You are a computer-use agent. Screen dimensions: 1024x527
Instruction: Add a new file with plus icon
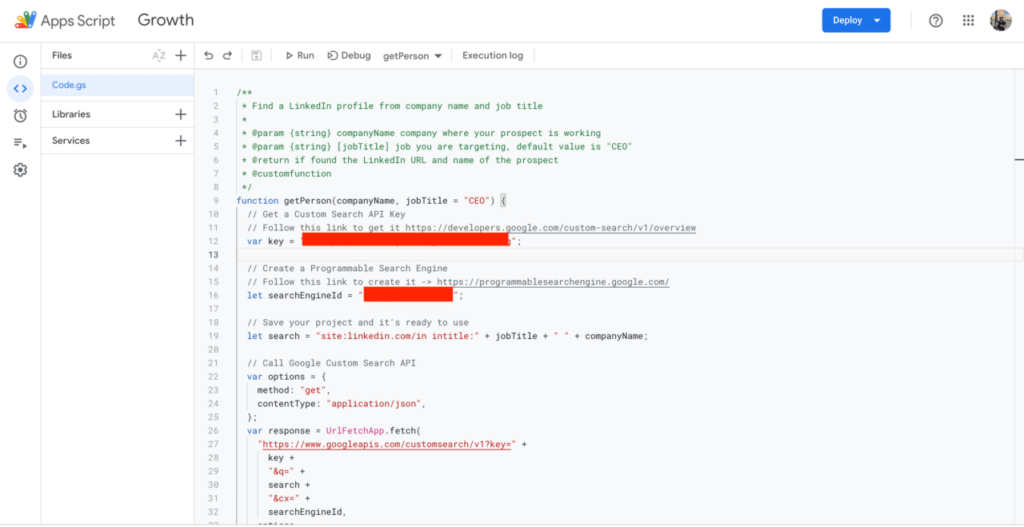(180, 56)
